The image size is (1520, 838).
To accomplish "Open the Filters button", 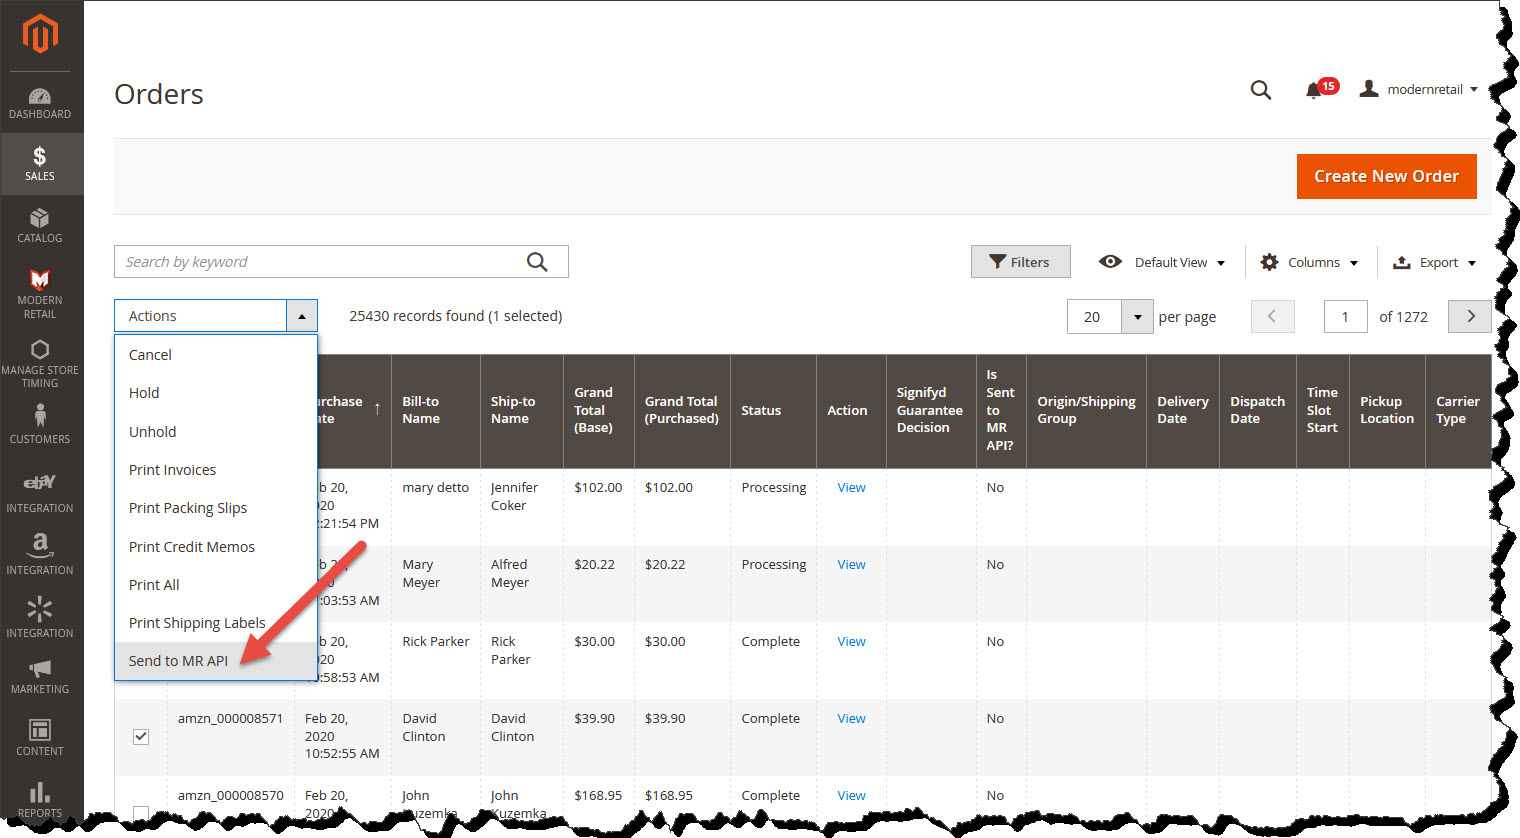I will tap(1020, 262).
